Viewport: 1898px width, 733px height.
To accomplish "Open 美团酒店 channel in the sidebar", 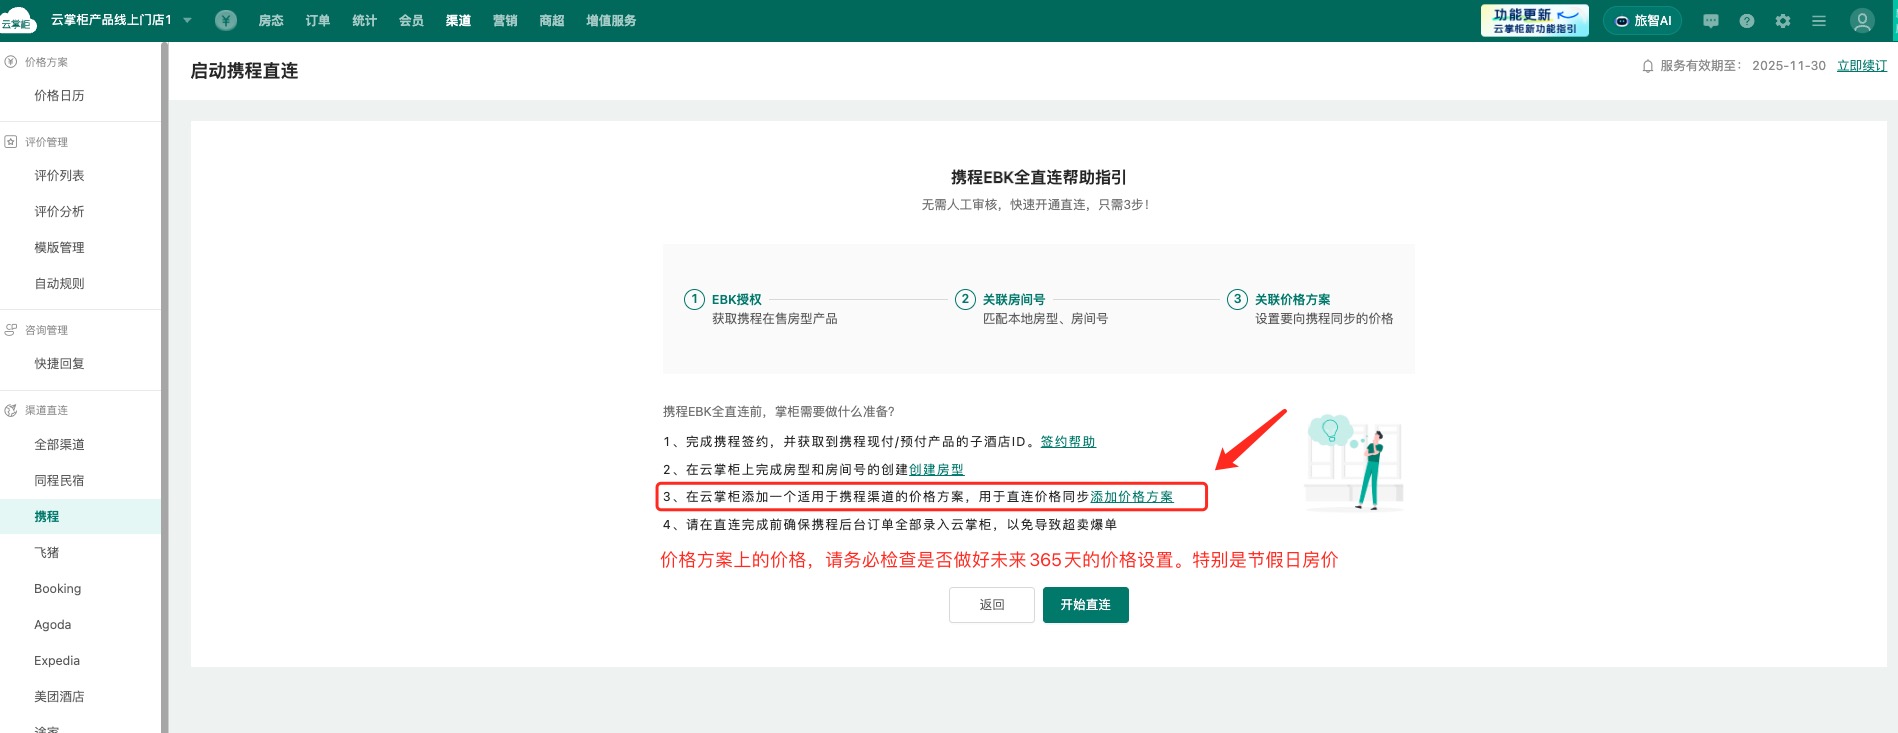I will click(59, 697).
